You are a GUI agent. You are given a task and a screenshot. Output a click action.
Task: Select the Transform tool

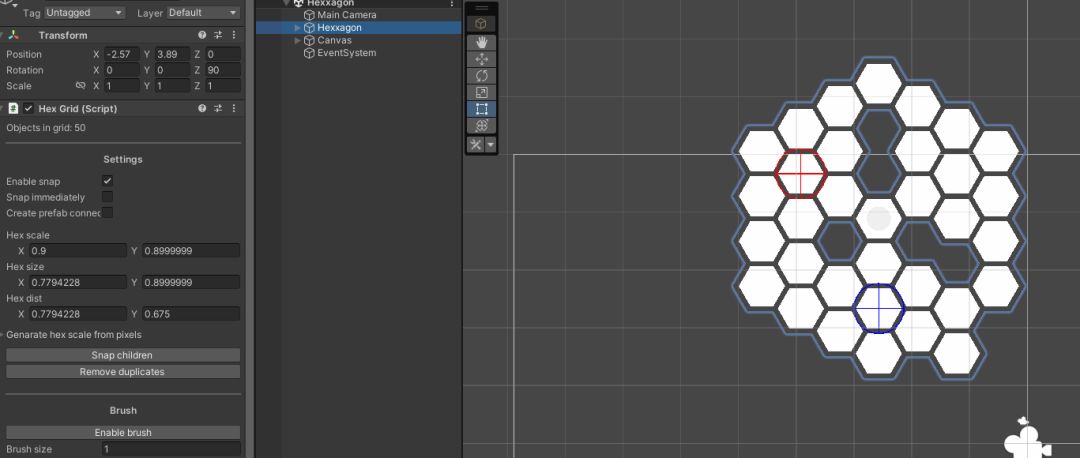coord(481,126)
